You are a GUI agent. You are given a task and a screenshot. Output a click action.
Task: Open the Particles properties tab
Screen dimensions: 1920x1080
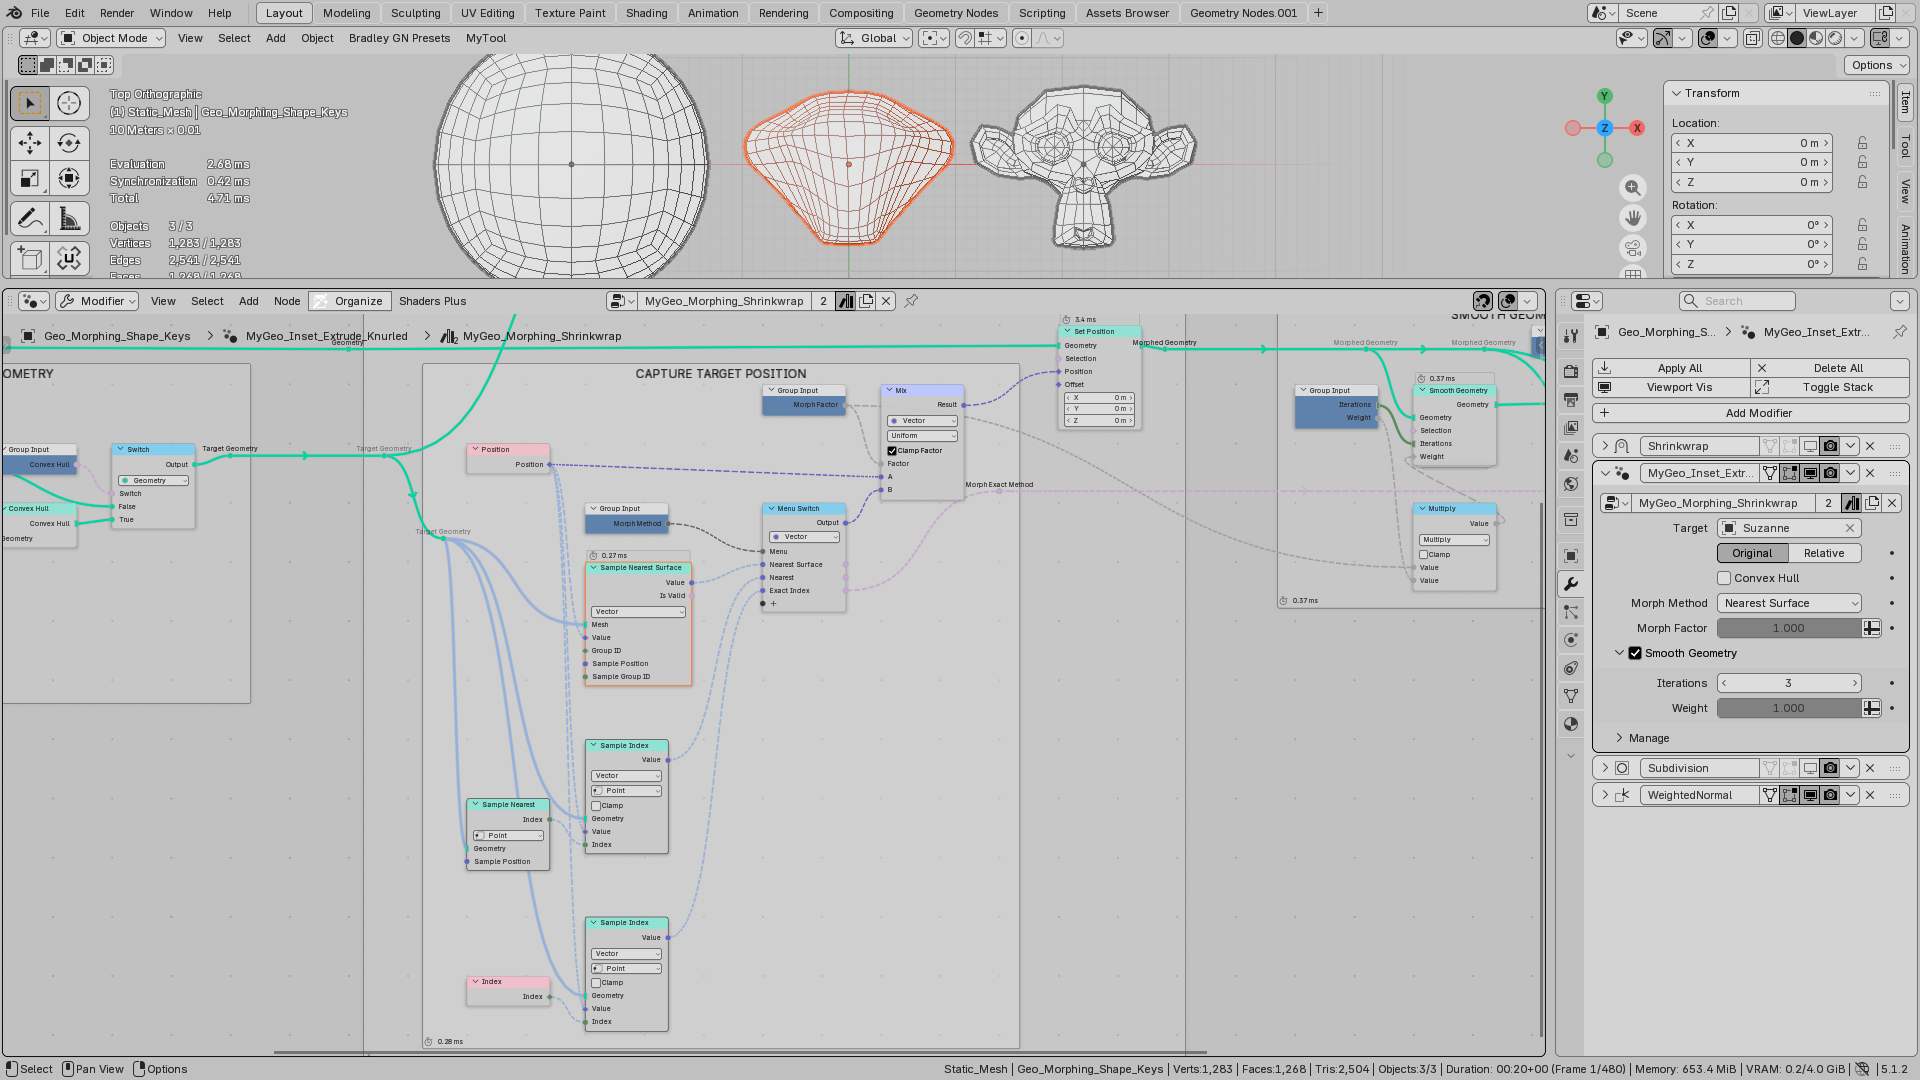pyautogui.click(x=1571, y=612)
